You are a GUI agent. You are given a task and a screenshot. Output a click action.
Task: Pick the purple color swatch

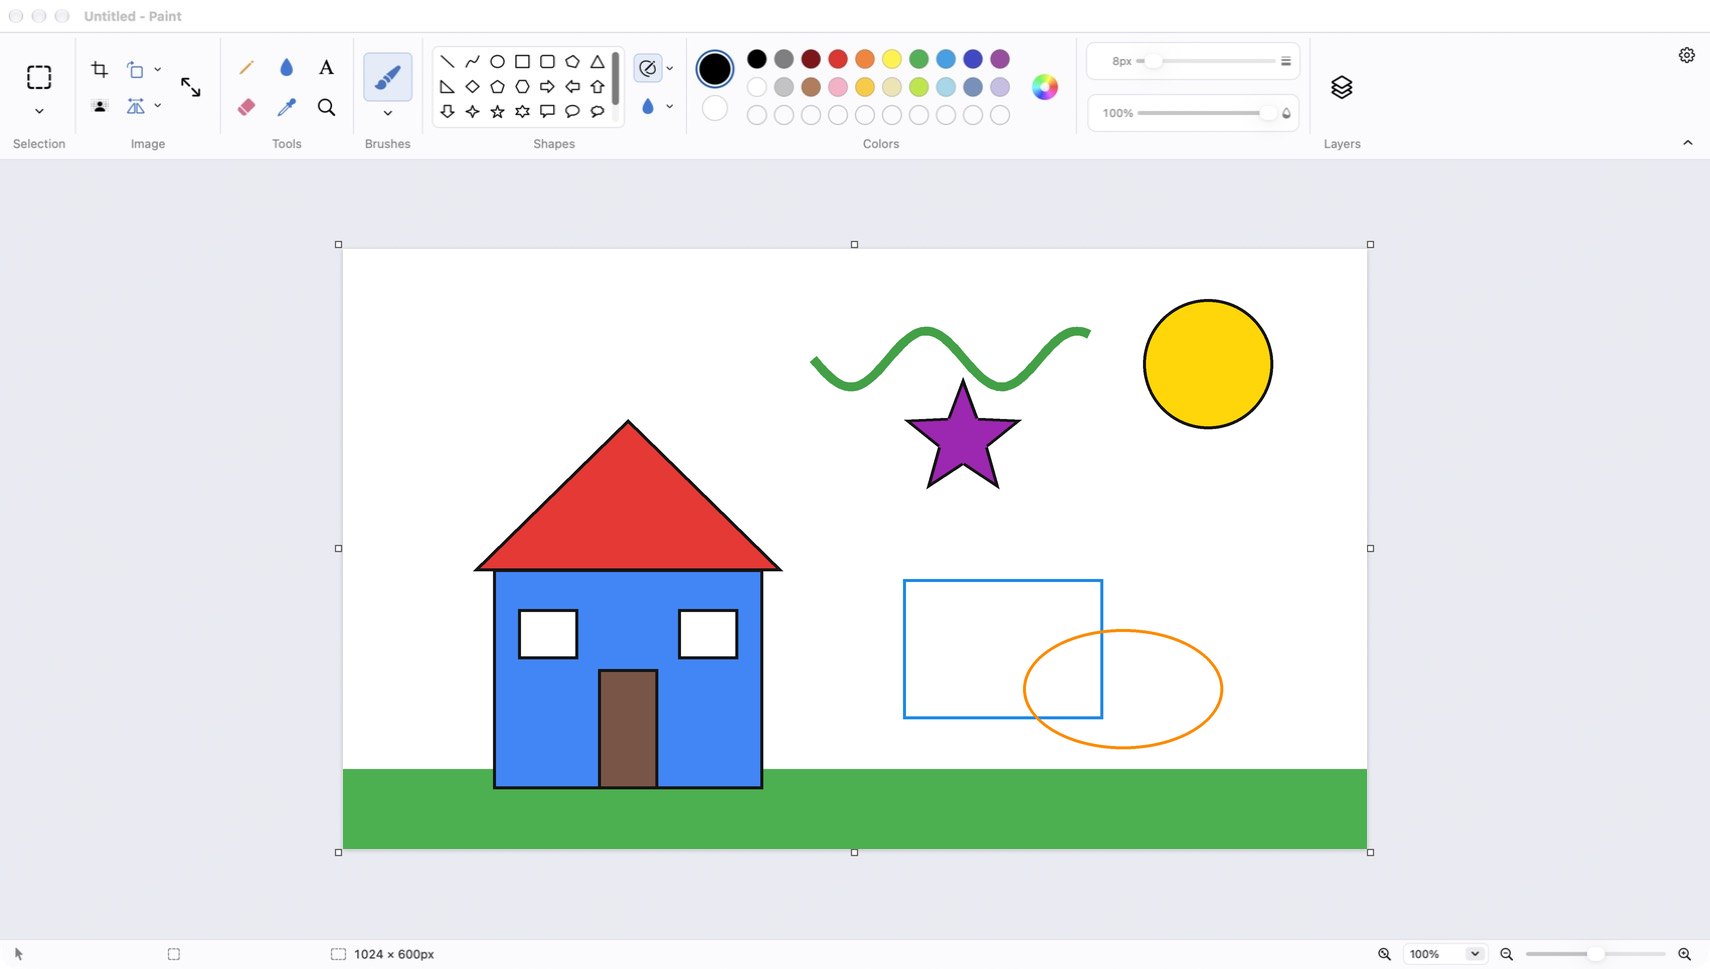point(1000,59)
